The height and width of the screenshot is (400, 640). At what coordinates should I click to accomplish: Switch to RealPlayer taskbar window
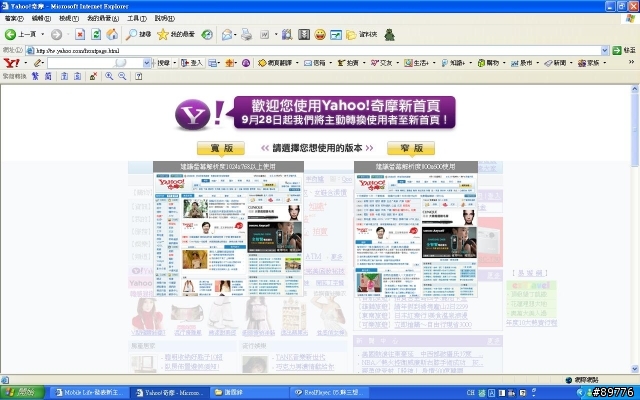(x=331, y=393)
